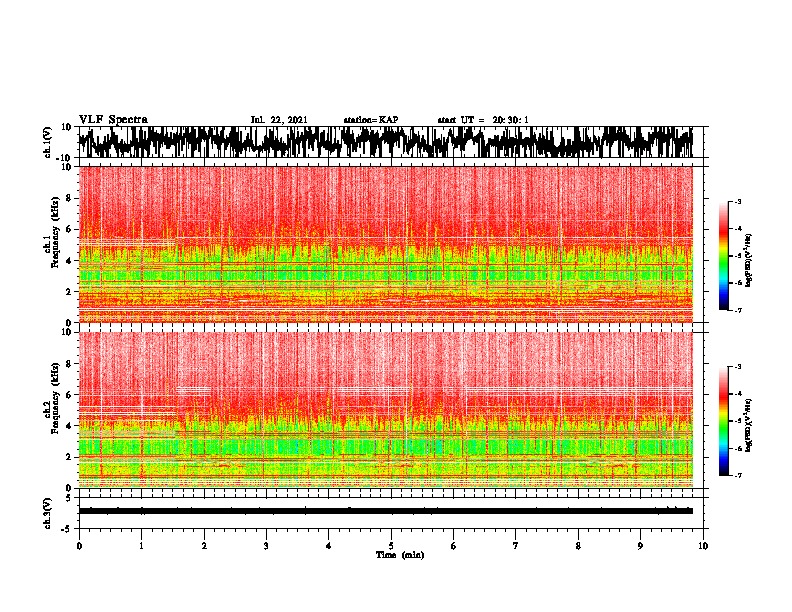Click the "station=KAP" header text
The image size is (792, 612).
(x=371, y=120)
